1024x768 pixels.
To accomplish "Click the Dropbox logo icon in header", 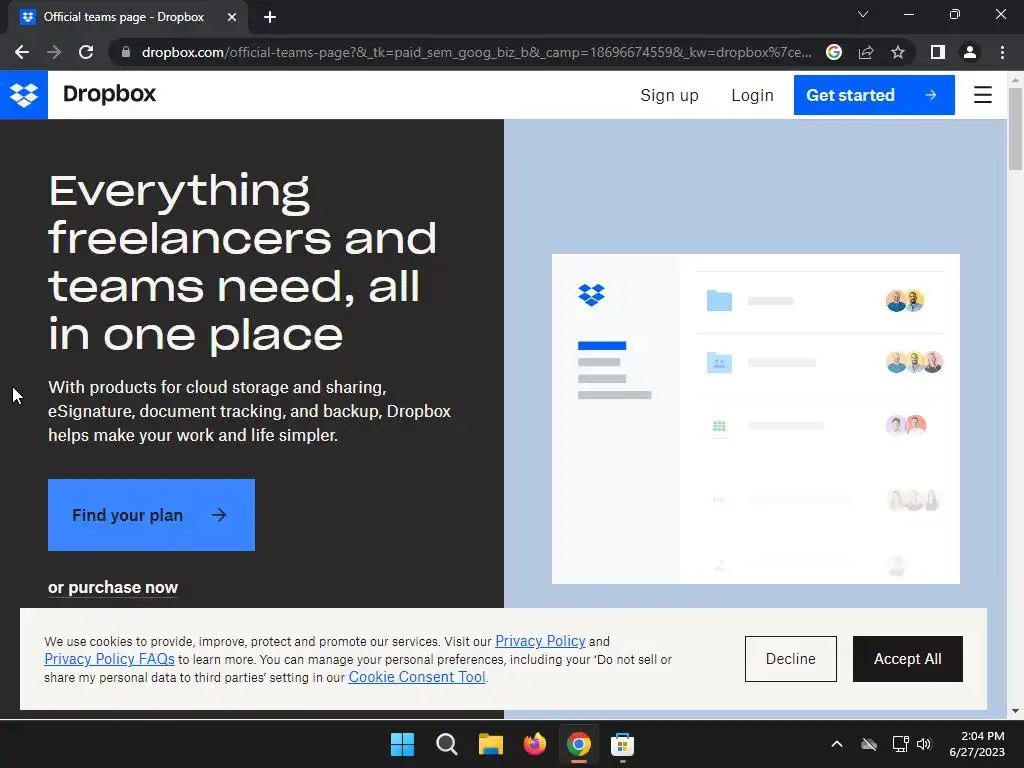I will pos(24,95).
